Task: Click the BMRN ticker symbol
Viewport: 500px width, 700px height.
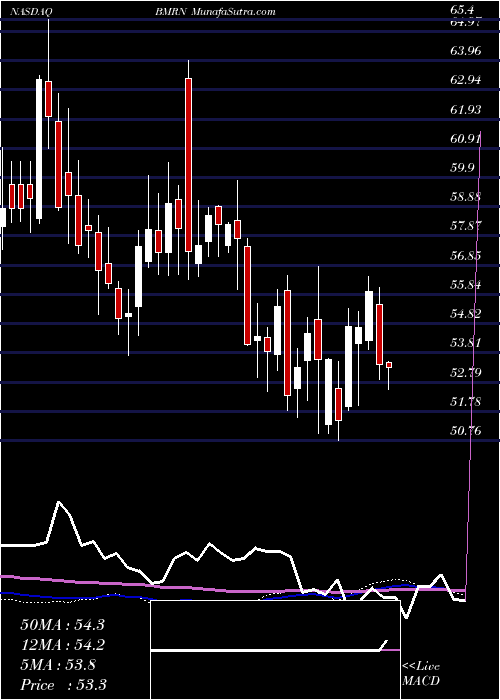Action: 171,12
